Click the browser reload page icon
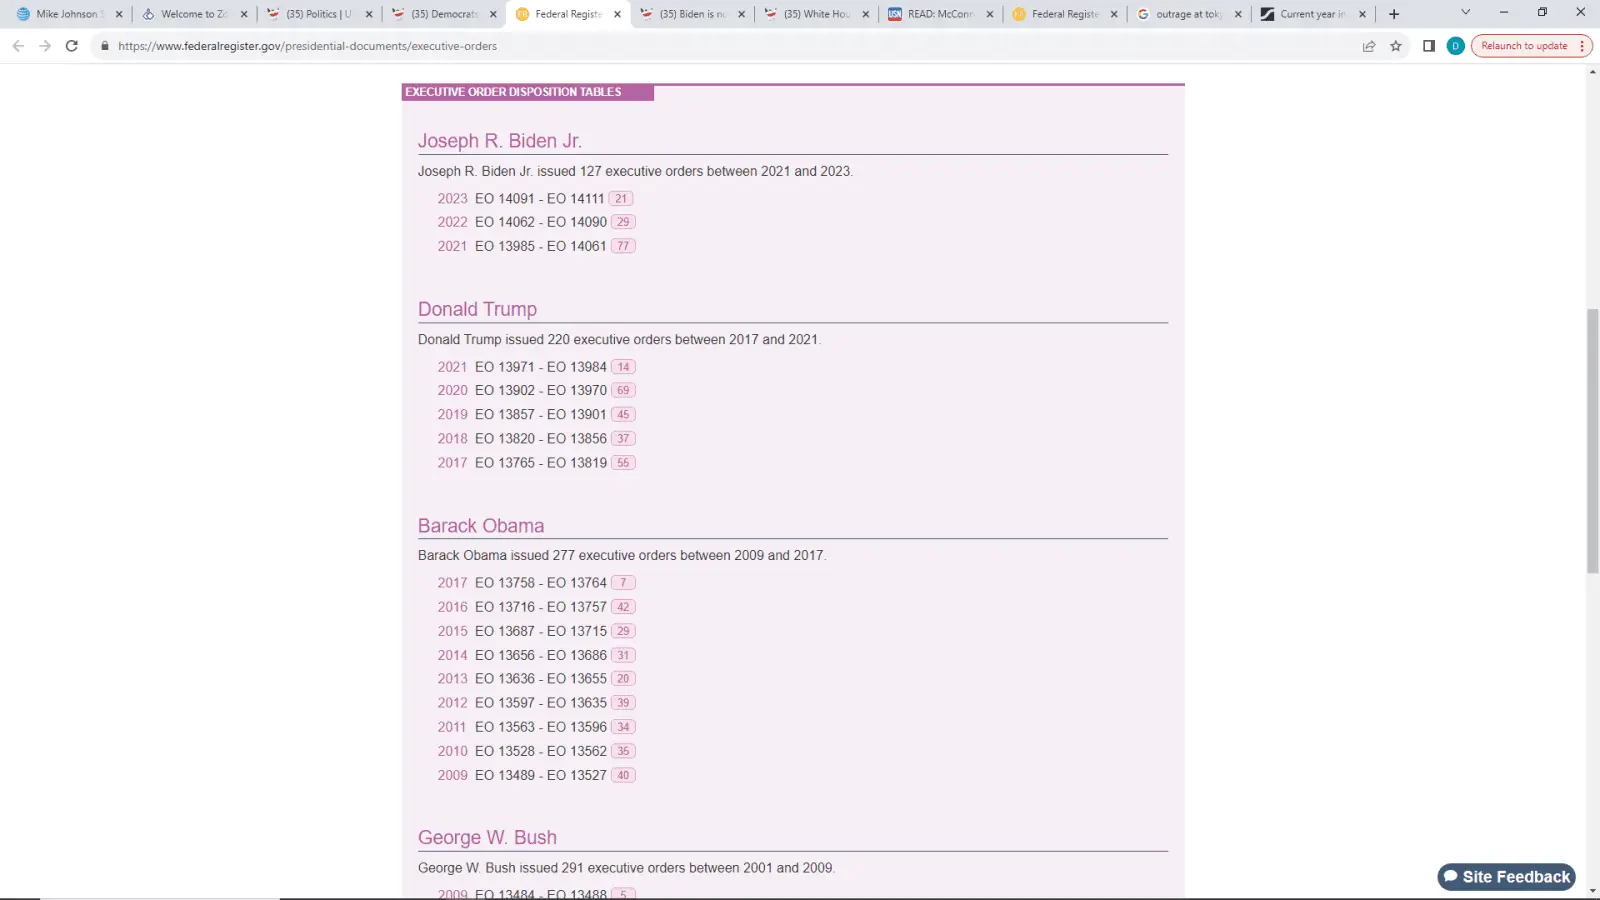The height and width of the screenshot is (900, 1600). [71, 46]
